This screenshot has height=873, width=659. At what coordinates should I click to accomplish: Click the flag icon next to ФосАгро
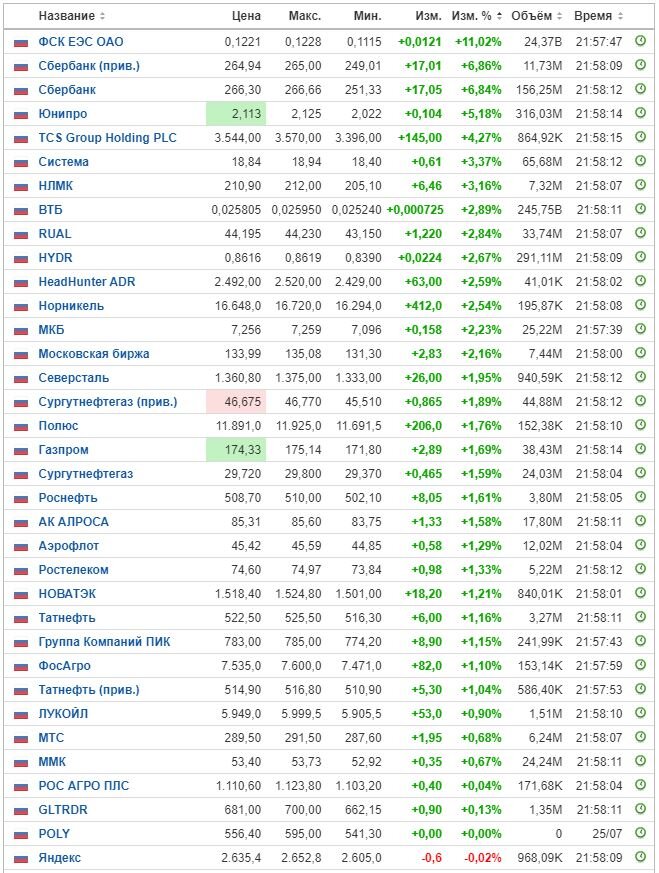coord(21,666)
